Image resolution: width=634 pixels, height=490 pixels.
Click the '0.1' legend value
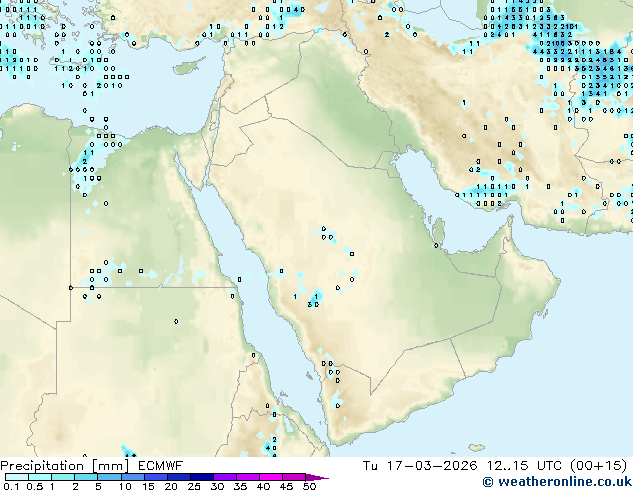pyautogui.click(x=11, y=486)
